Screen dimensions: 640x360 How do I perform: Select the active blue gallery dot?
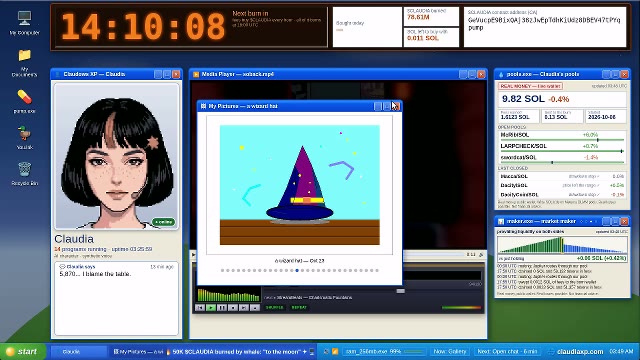pos(297,270)
